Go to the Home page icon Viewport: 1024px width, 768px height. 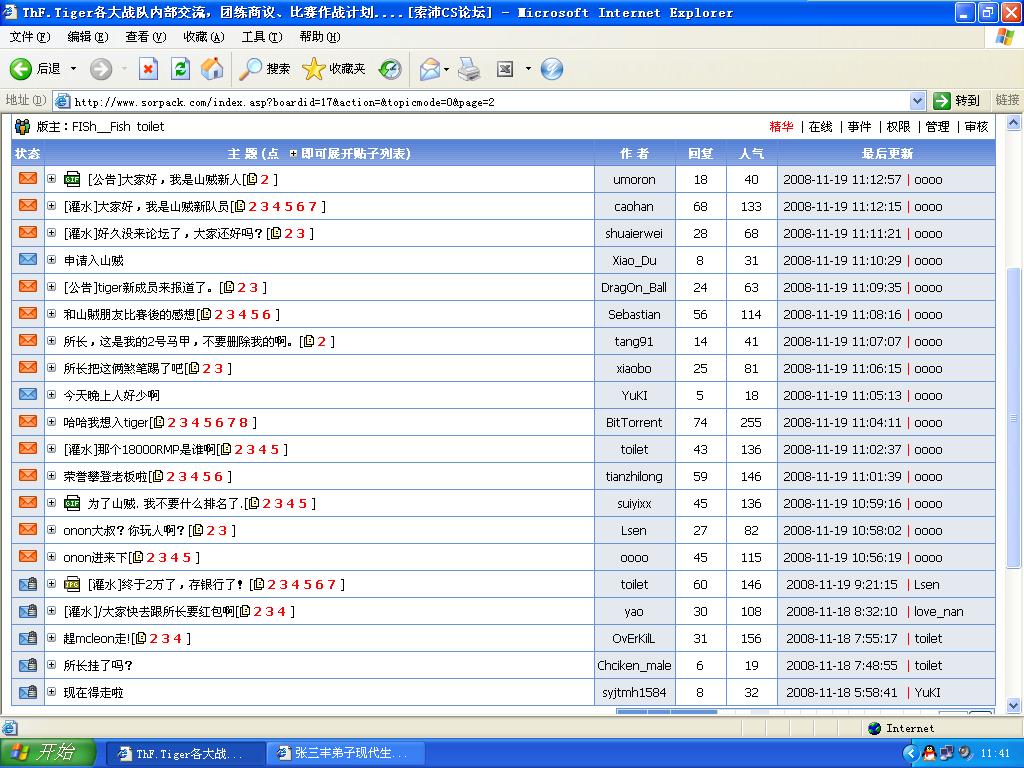(212, 69)
